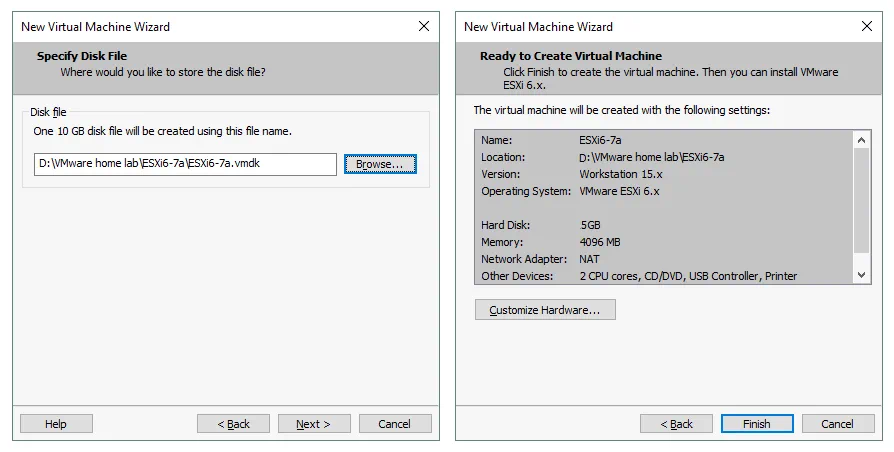Select the Operating System value VMware ESXi 6.x
894x452 pixels.
click(619, 192)
